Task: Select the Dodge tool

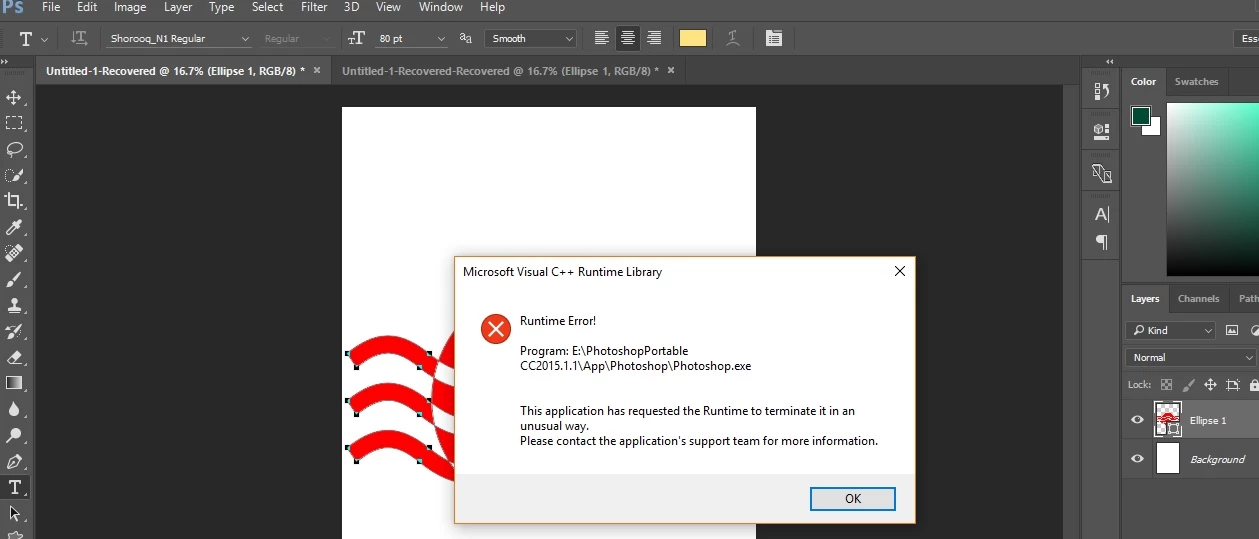Action: (14, 435)
